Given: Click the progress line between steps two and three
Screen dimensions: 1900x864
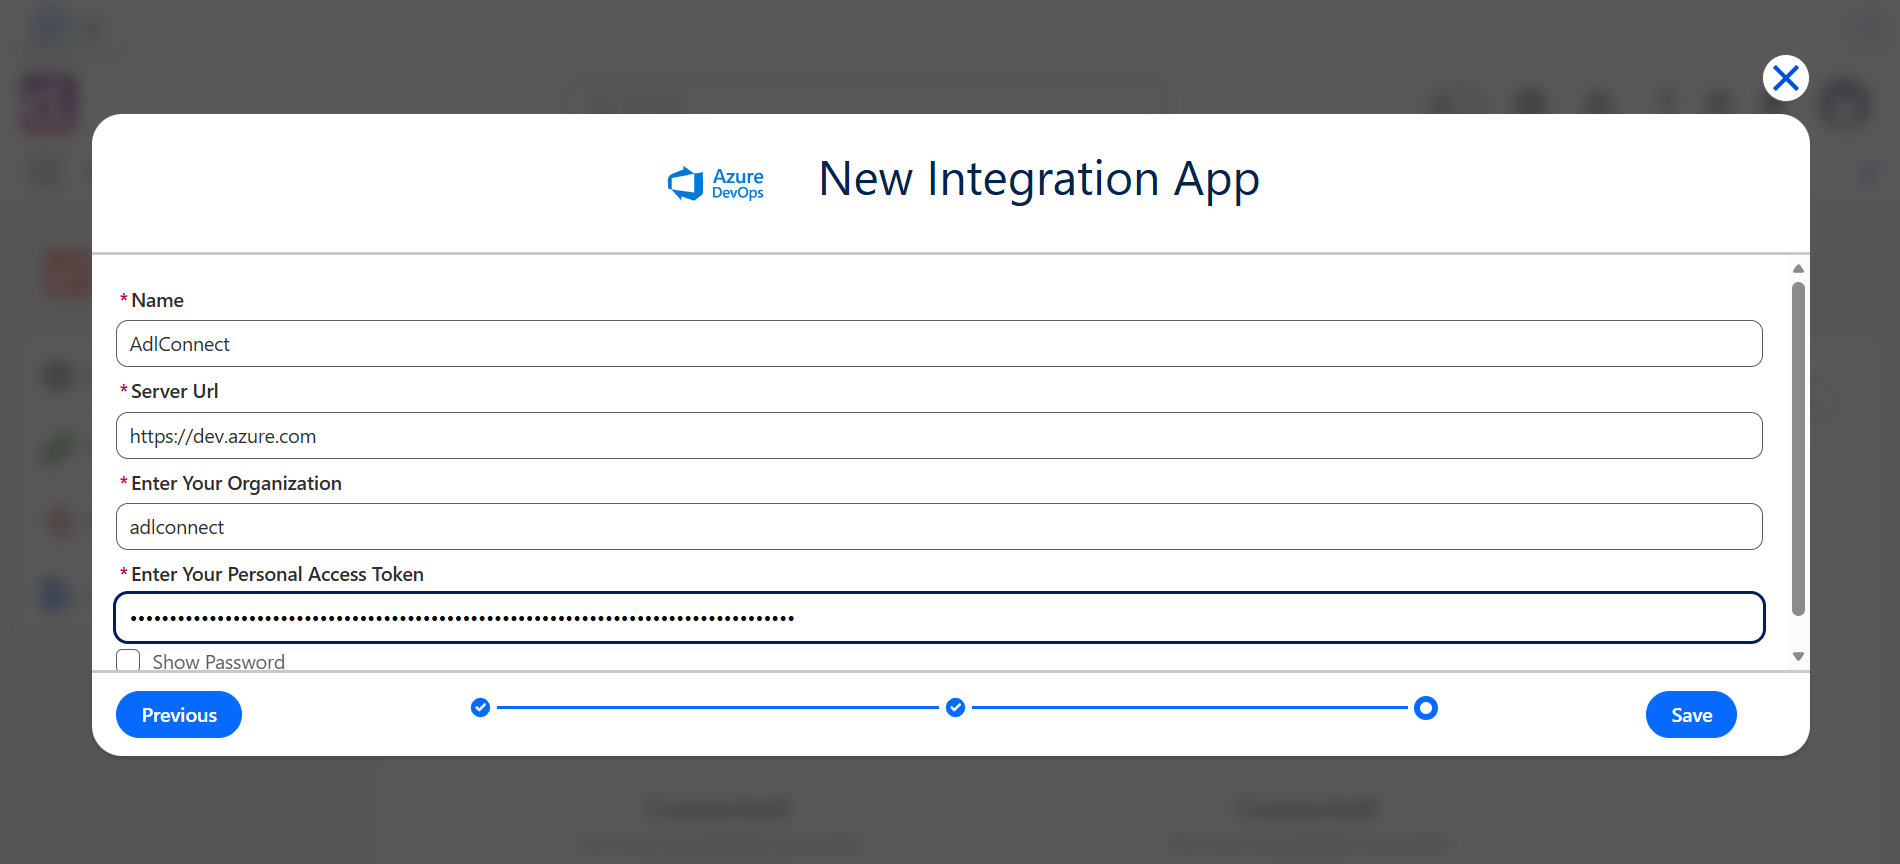Looking at the screenshot, I should click(1190, 708).
